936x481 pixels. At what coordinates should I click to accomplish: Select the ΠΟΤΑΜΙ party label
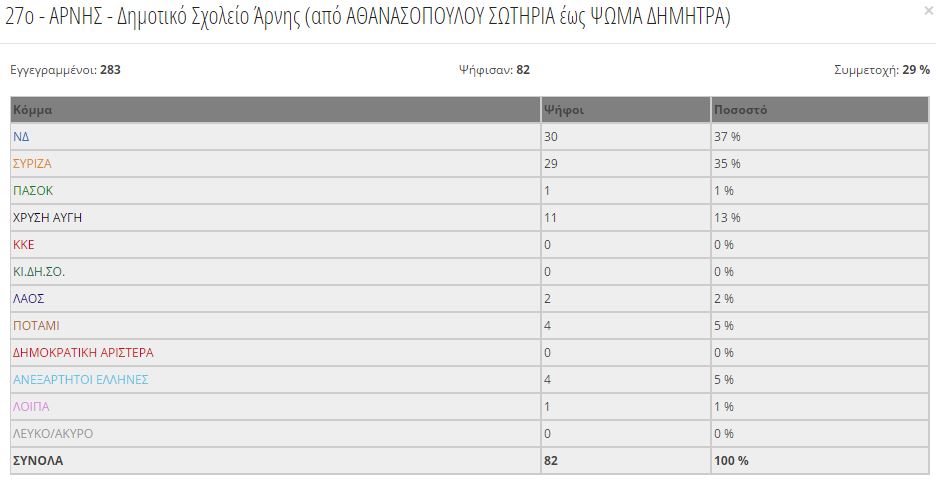36,326
